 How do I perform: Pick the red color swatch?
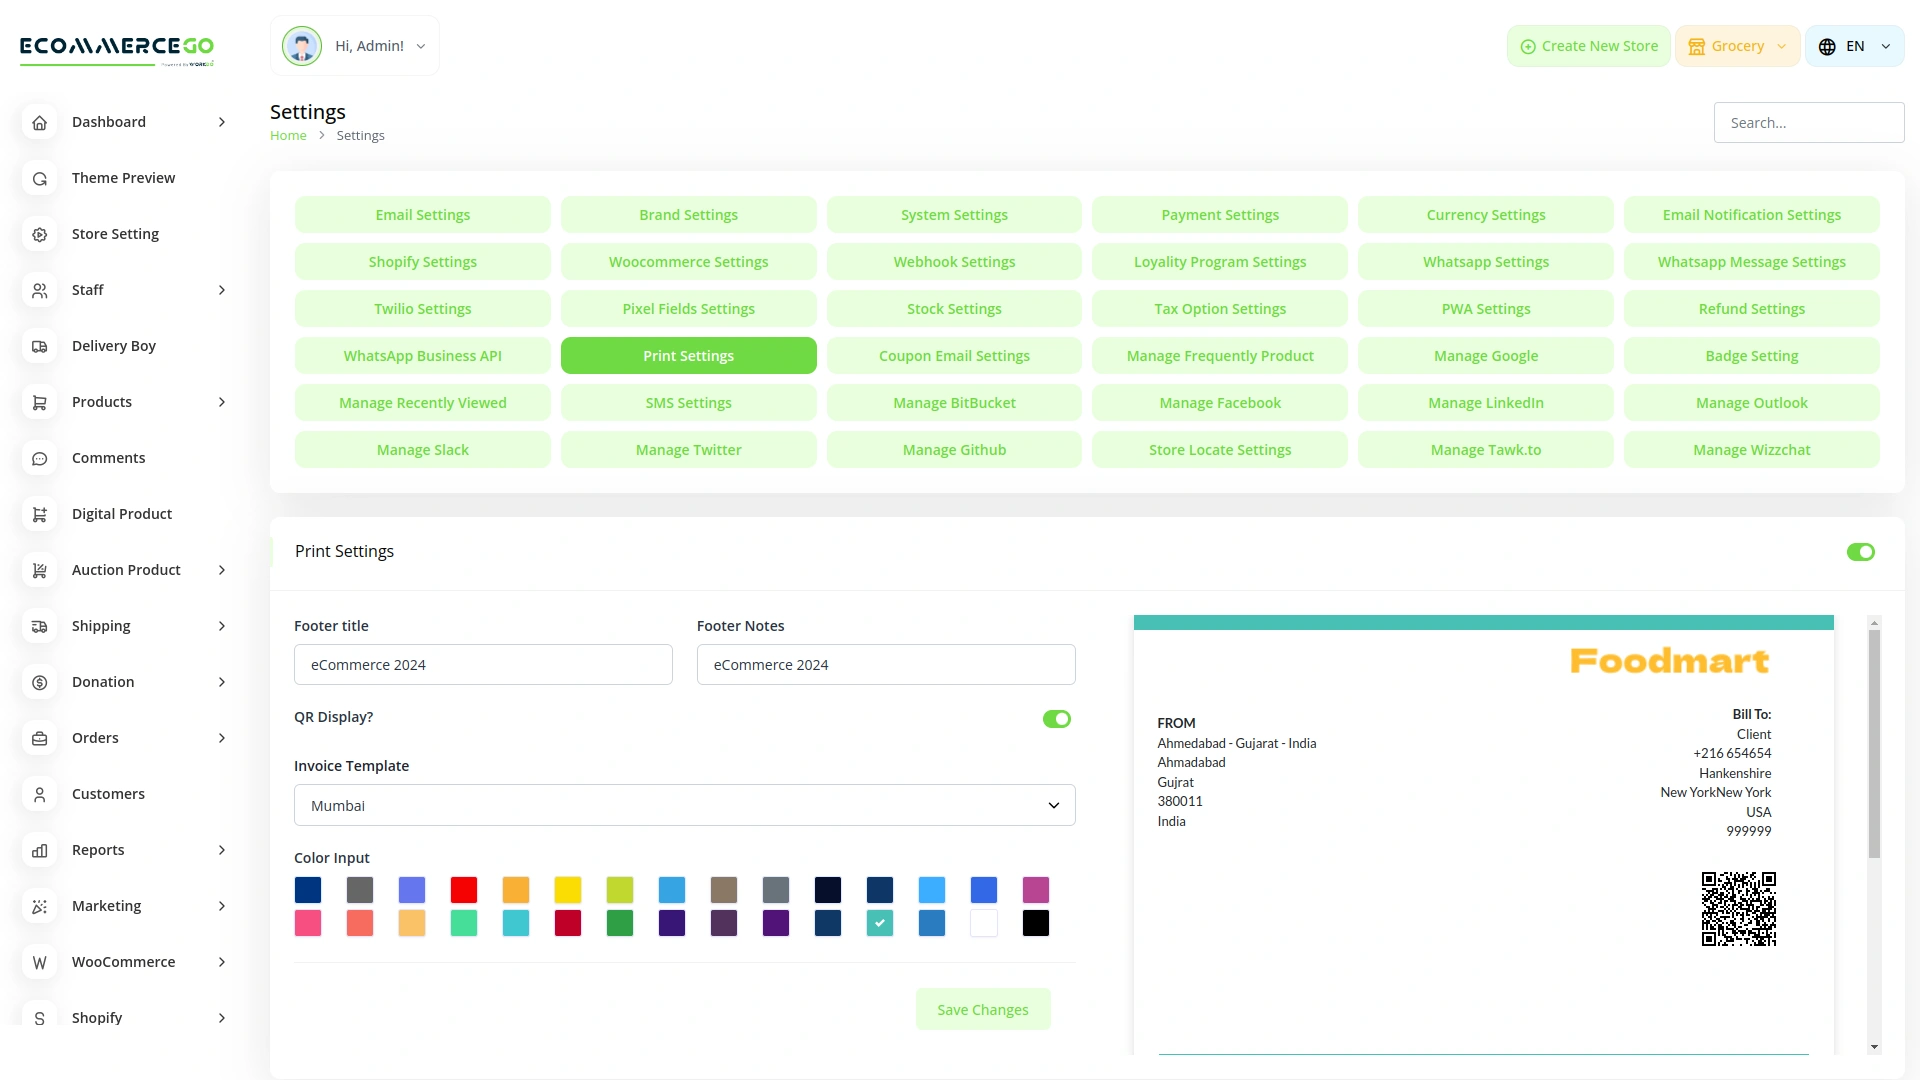[464, 890]
